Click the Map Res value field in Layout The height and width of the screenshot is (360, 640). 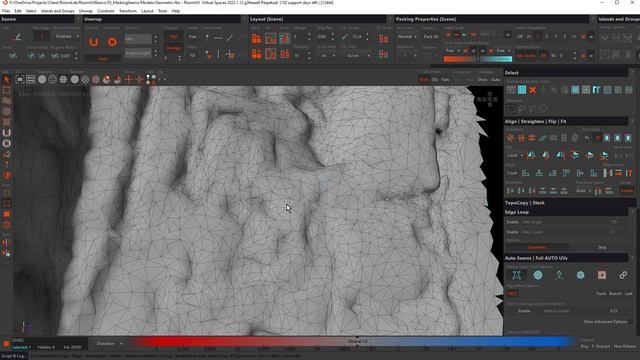coord(322,37)
